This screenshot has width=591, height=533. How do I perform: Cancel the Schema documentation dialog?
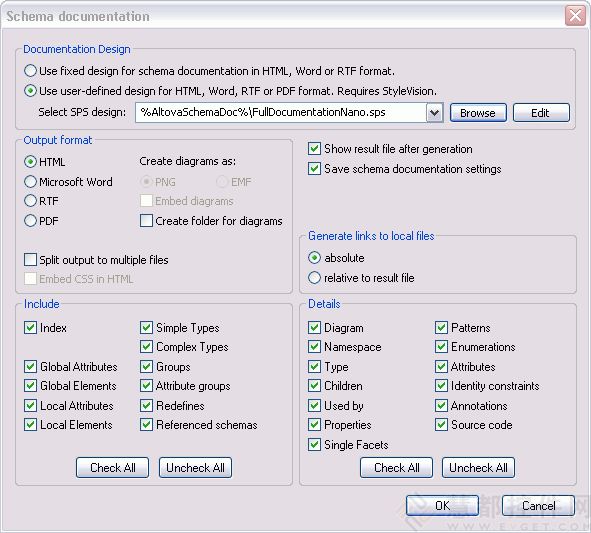pyautogui.click(x=539, y=505)
